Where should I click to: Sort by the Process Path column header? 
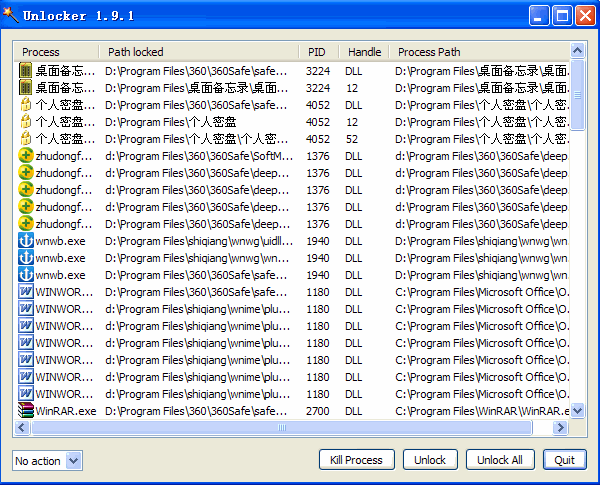click(479, 52)
